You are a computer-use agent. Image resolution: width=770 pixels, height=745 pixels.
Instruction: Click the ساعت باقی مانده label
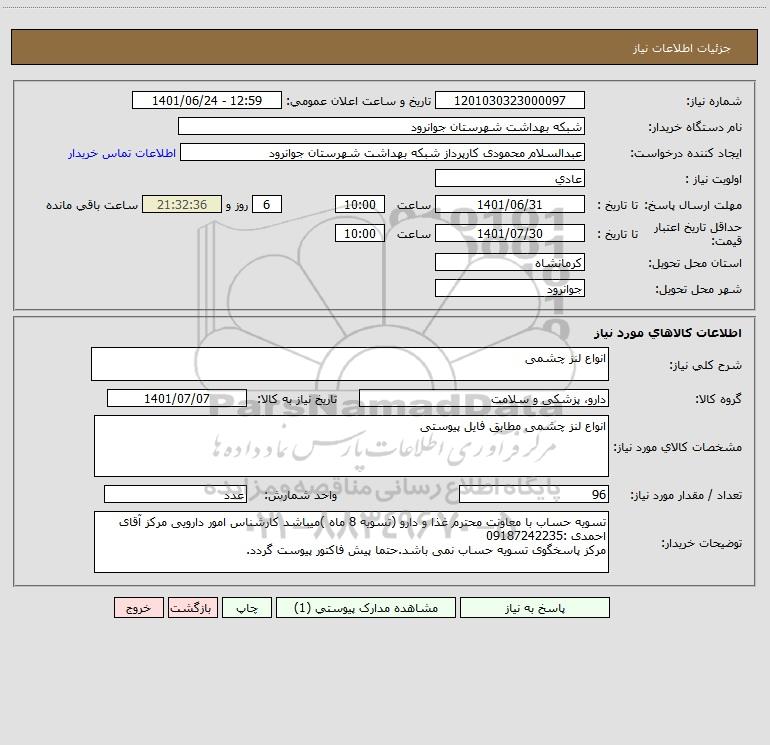pyautogui.click(x=92, y=205)
